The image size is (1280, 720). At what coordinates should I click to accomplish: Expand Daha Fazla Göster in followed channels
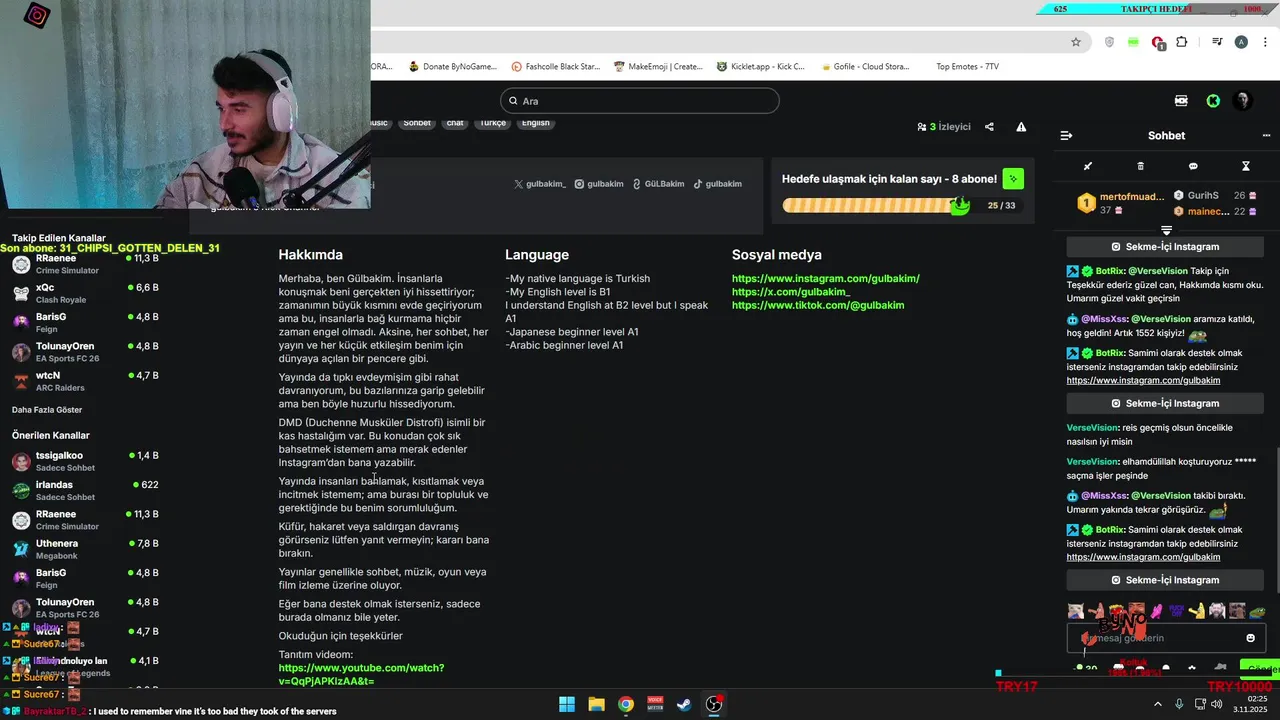[47, 410]
